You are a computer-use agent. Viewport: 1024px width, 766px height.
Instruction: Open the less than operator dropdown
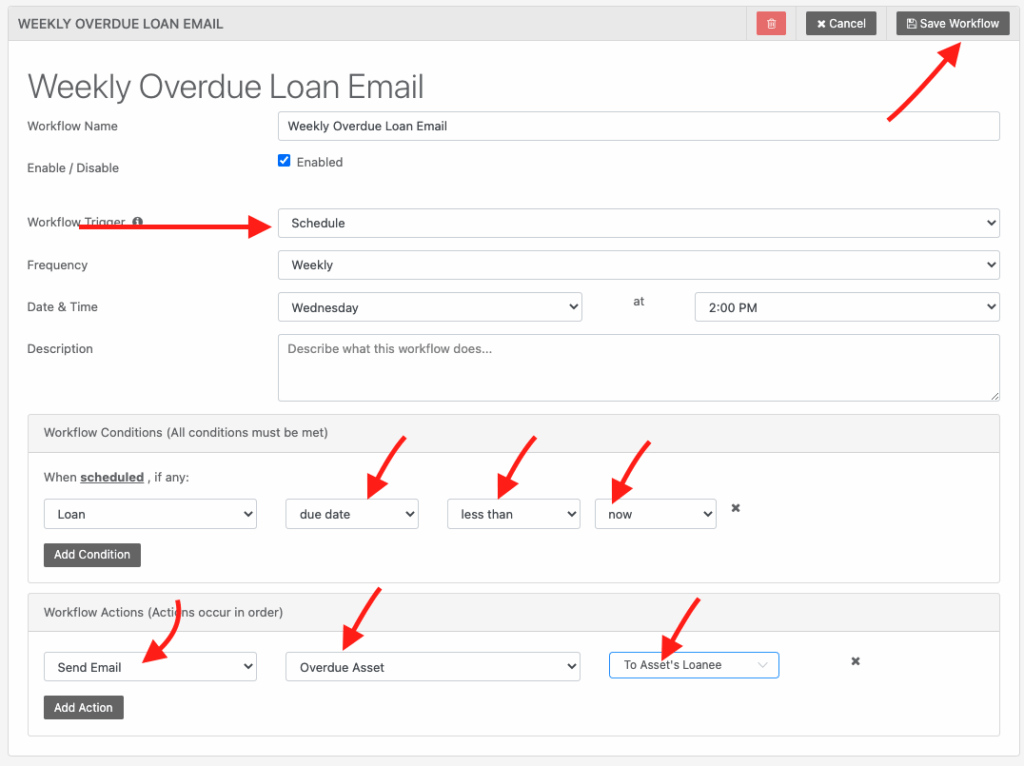(513, 513)
